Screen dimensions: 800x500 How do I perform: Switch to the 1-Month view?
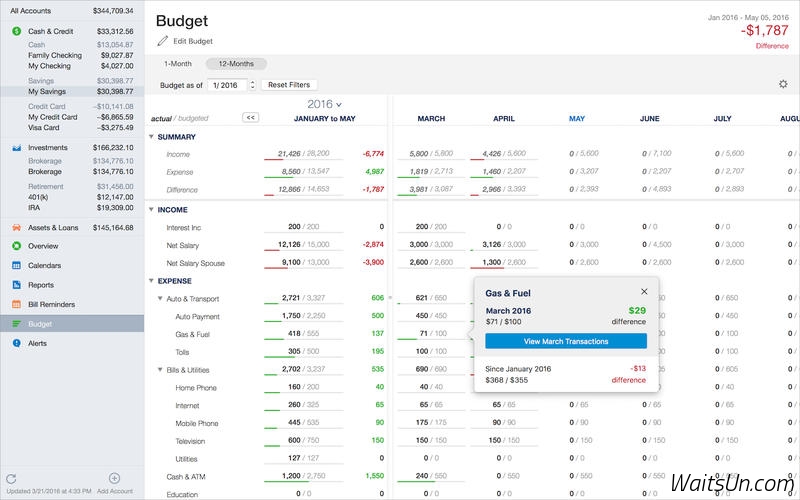[177, 64]
